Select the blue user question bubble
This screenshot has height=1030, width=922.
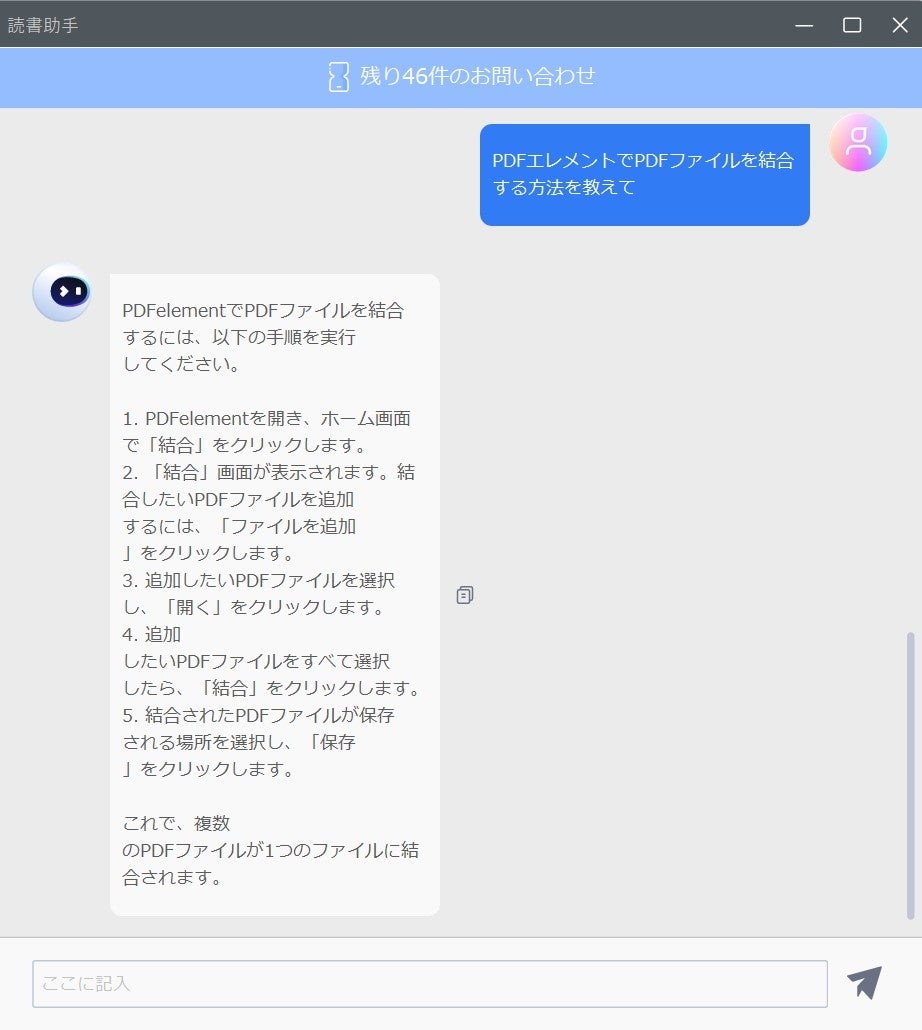(x=644, y=175)
